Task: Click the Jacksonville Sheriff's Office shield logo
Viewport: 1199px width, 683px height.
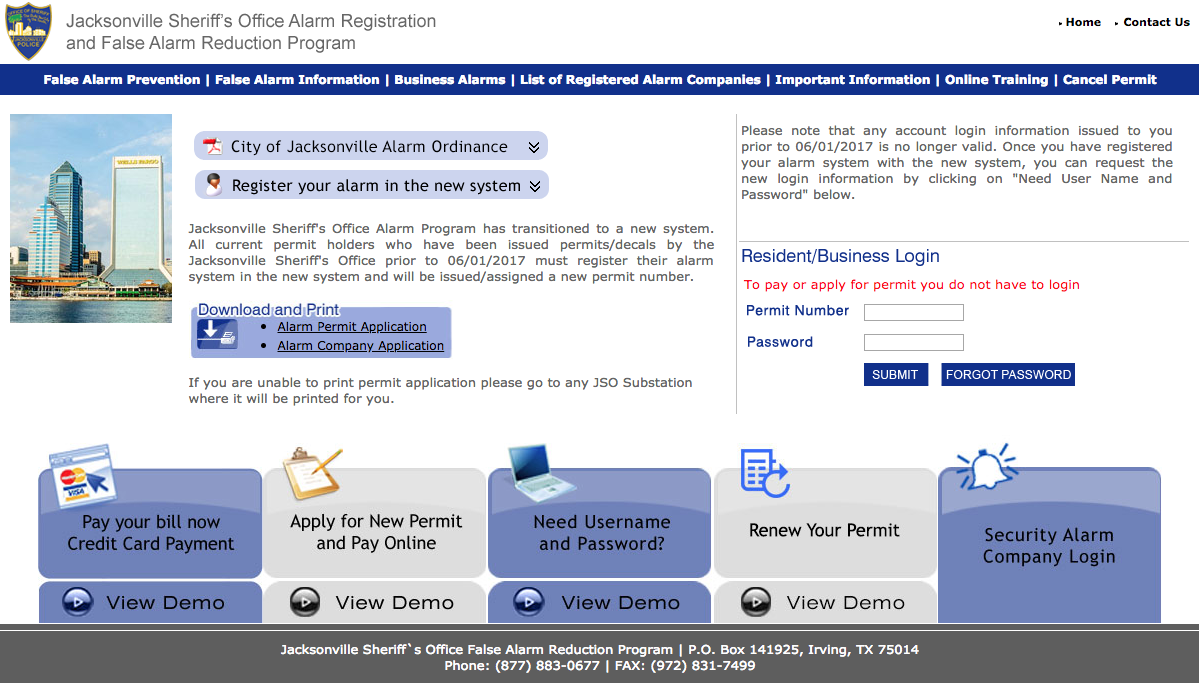Action: tap(28, 31)
